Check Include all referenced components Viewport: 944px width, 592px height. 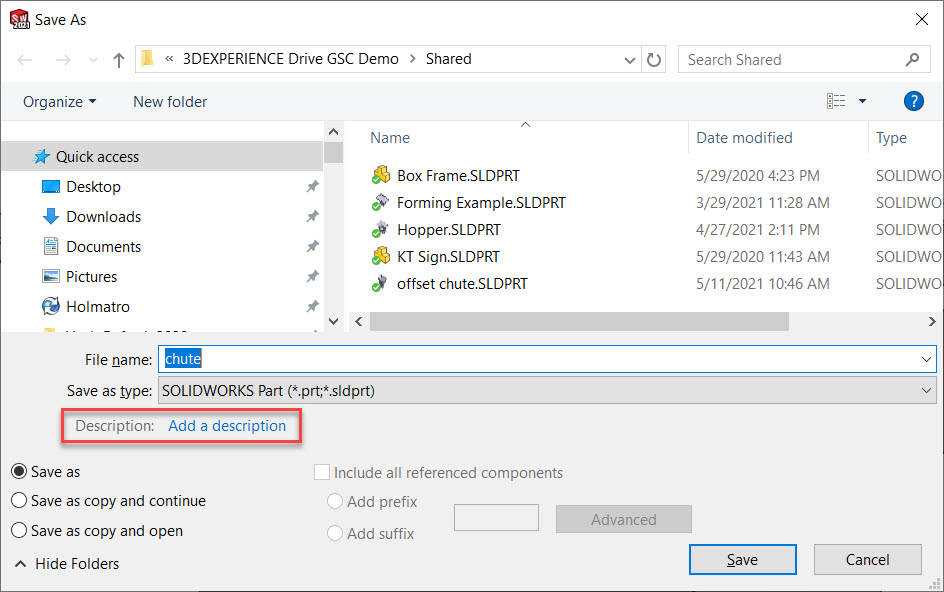pyautogui.click(x=322, y=472)
